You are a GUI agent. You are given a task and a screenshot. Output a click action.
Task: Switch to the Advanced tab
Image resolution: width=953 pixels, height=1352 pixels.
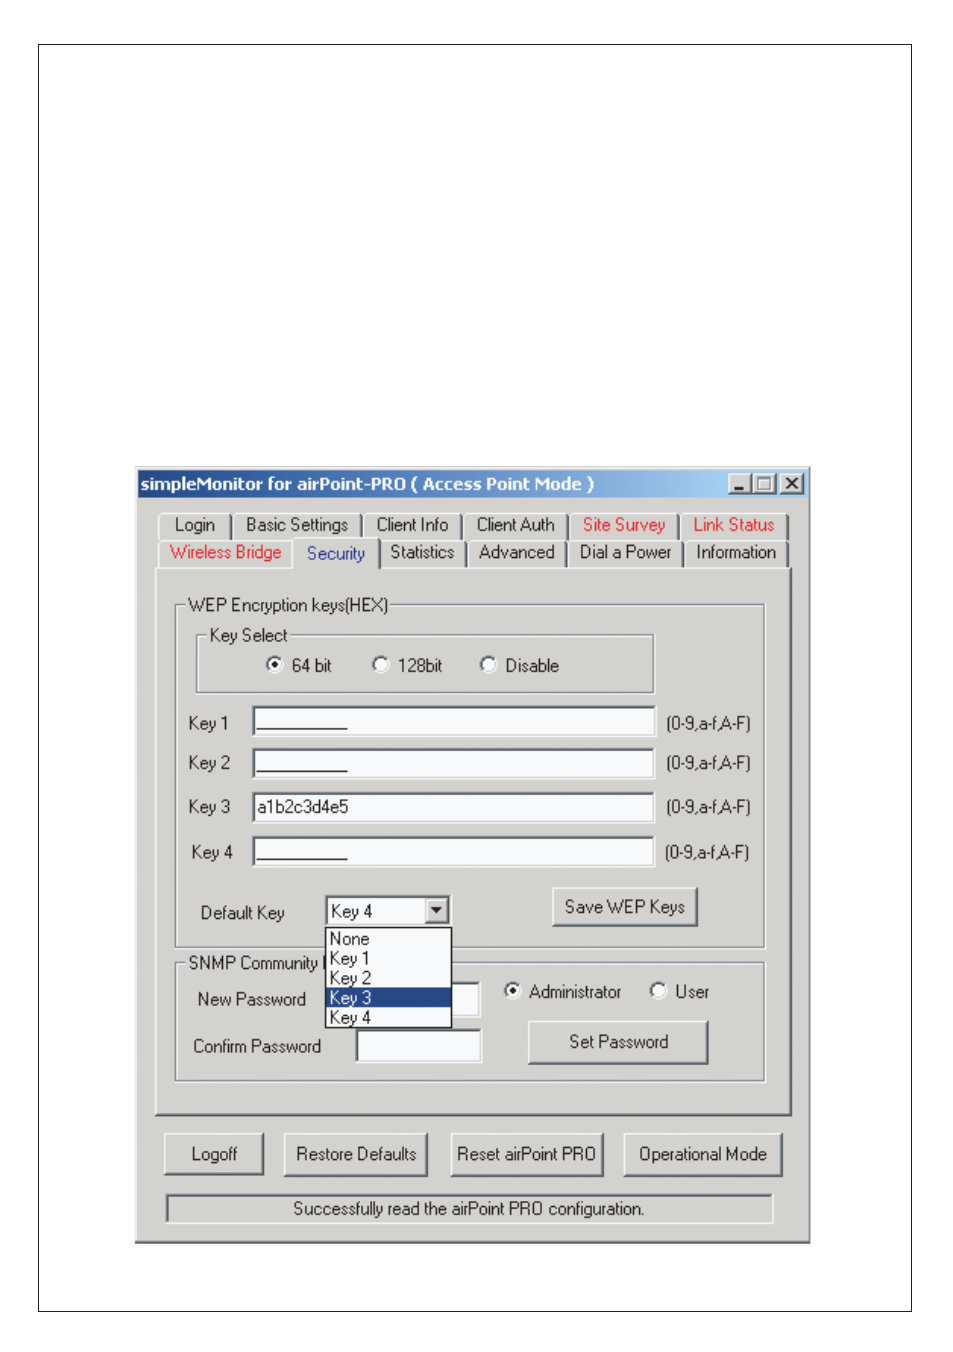517,552
